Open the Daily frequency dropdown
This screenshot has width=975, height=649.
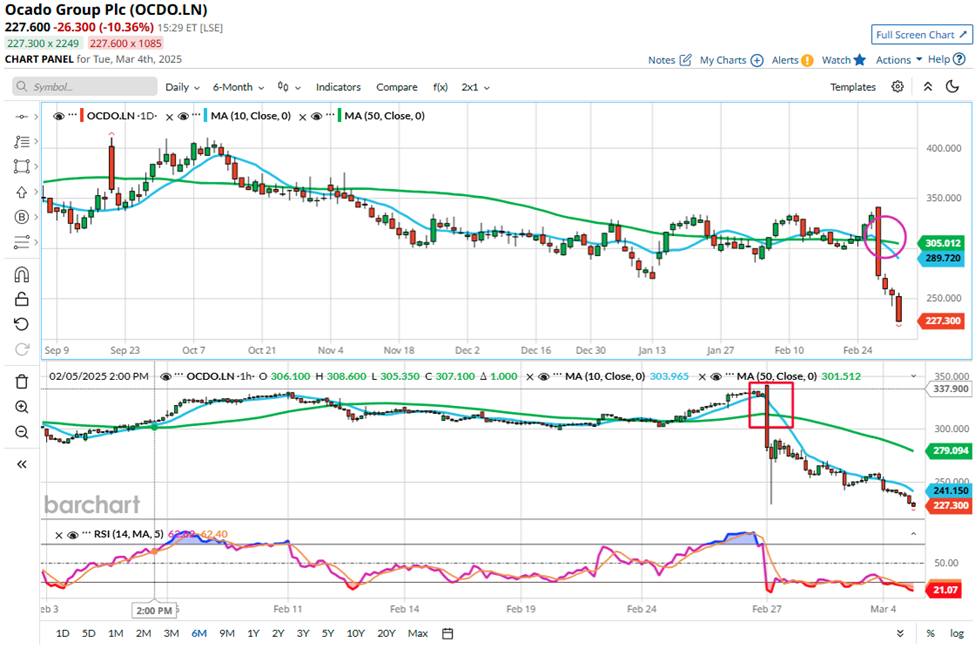tap(182, 87)
